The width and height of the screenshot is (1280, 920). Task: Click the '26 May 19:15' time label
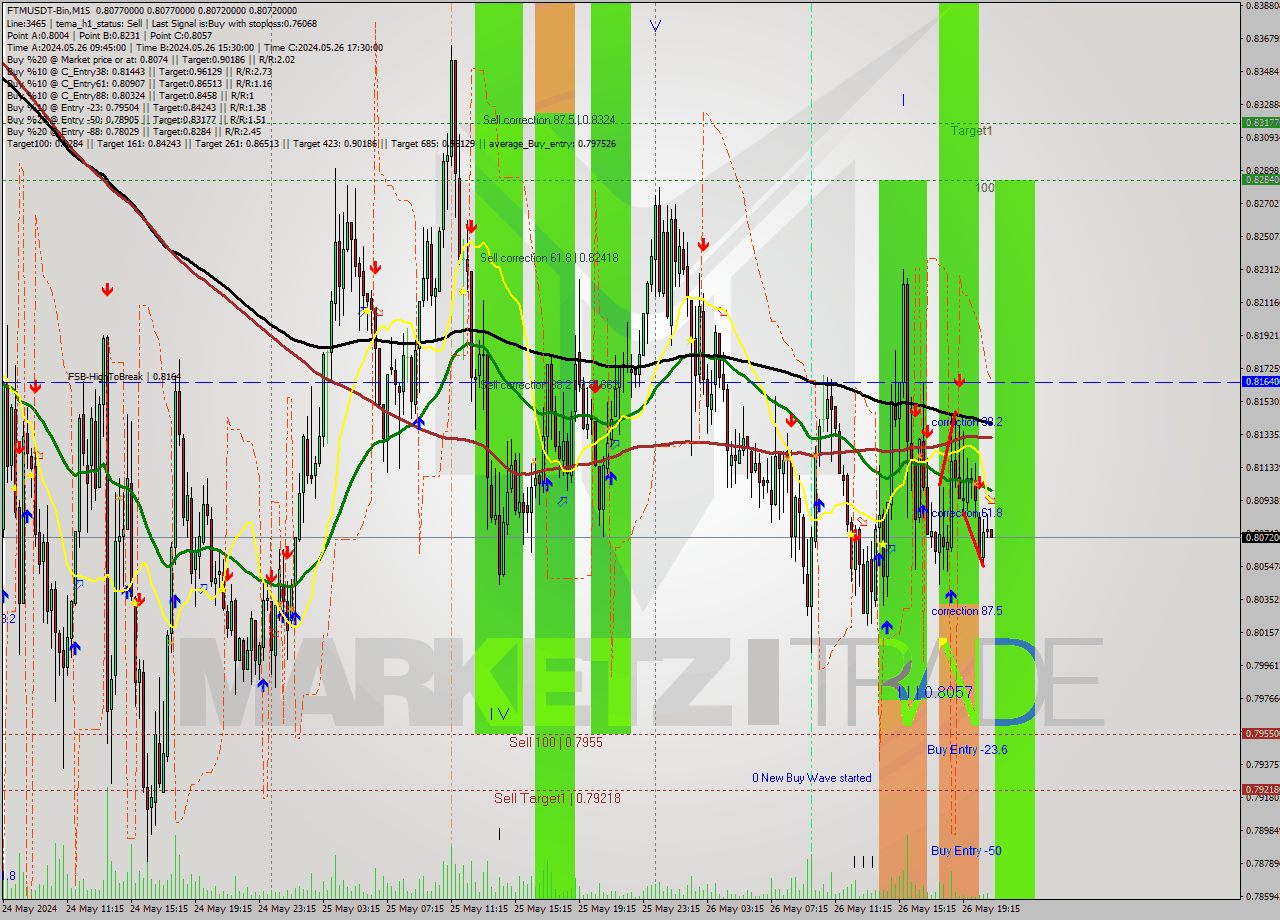[990, 910]
